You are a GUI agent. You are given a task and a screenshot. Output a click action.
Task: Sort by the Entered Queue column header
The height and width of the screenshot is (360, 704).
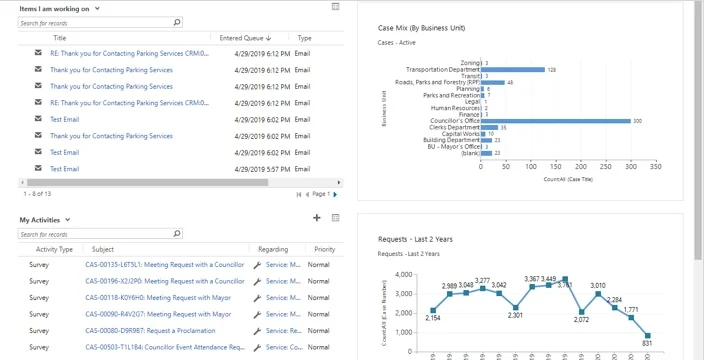tap(245, 38)
